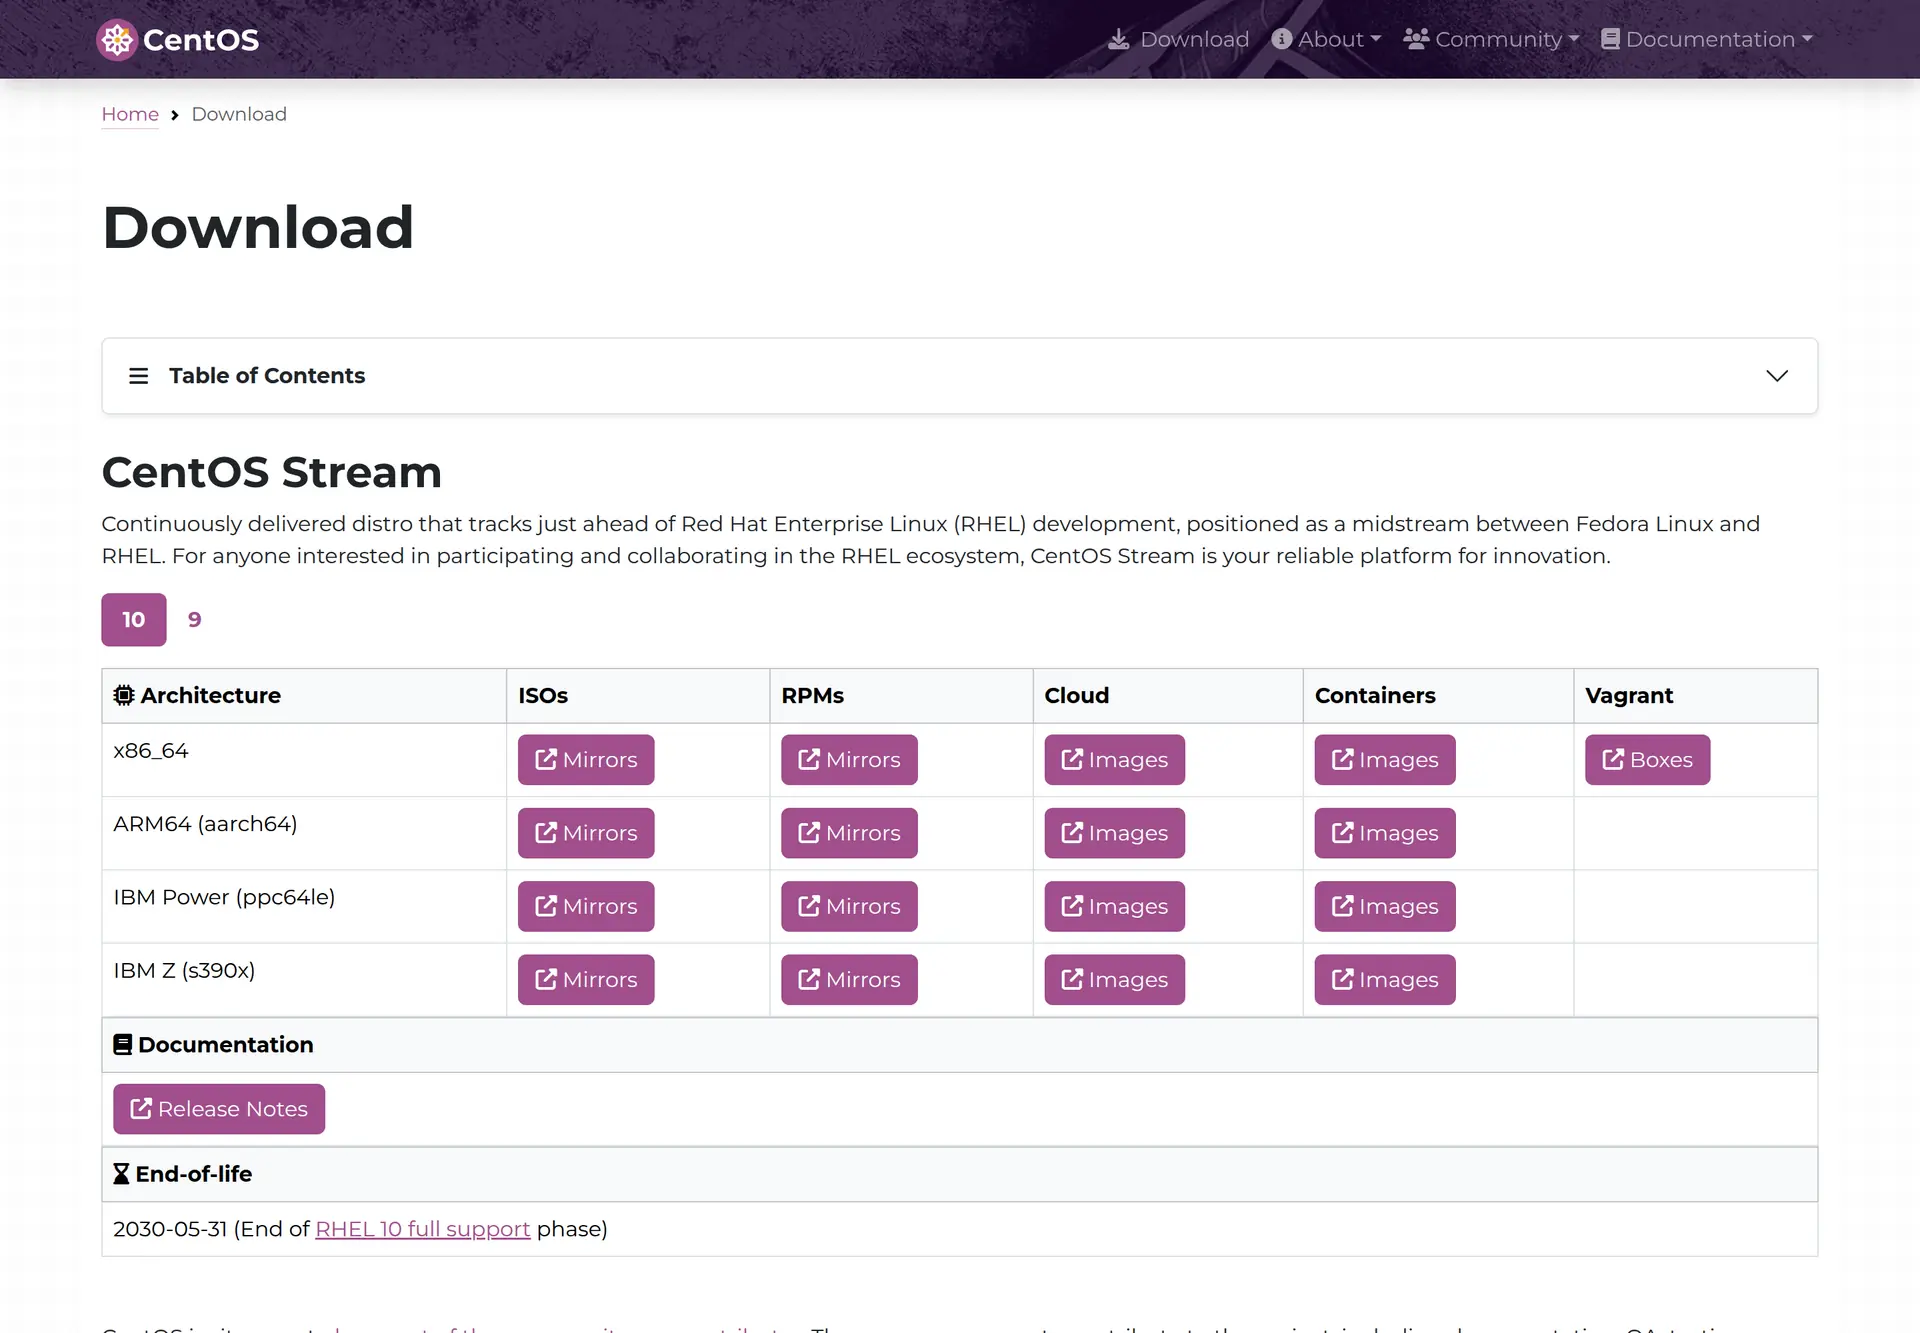Select the CentOS Stream 10 tab

pyautogui.click(x=134, y=620)
